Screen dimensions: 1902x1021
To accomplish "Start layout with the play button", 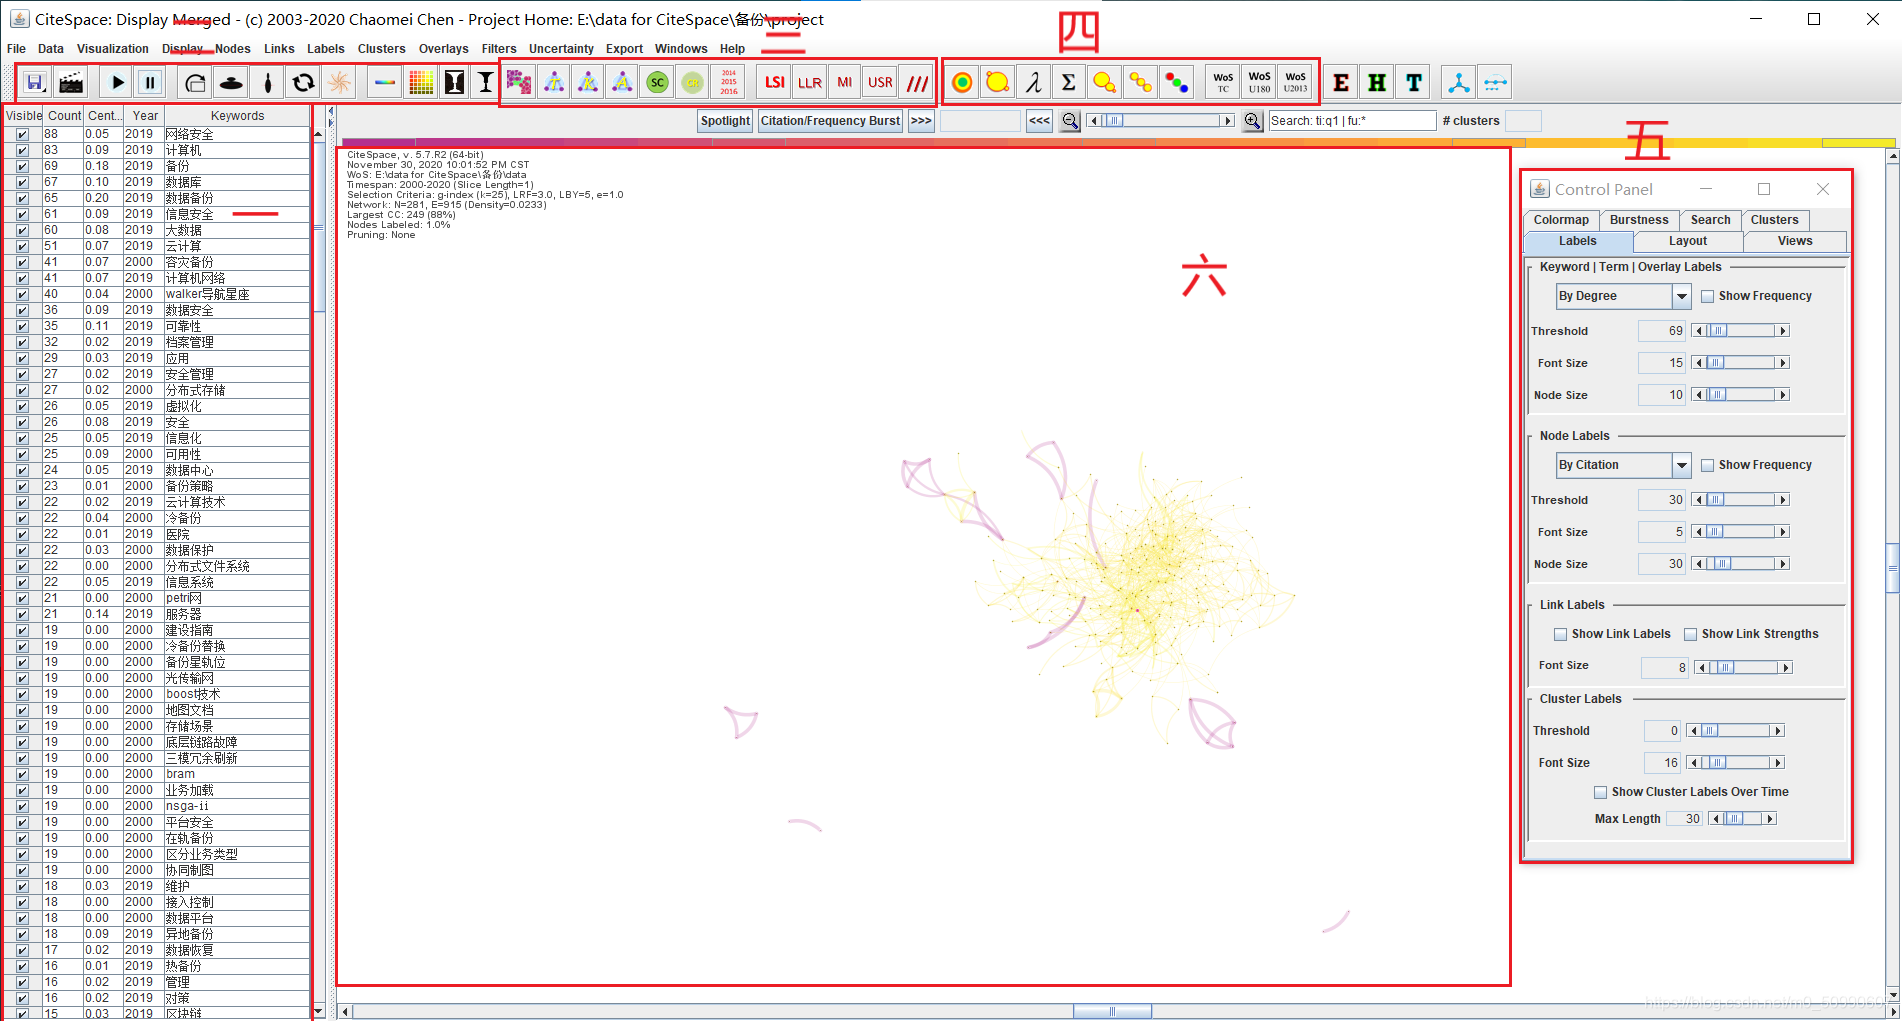I will click(x=118, y=83).
